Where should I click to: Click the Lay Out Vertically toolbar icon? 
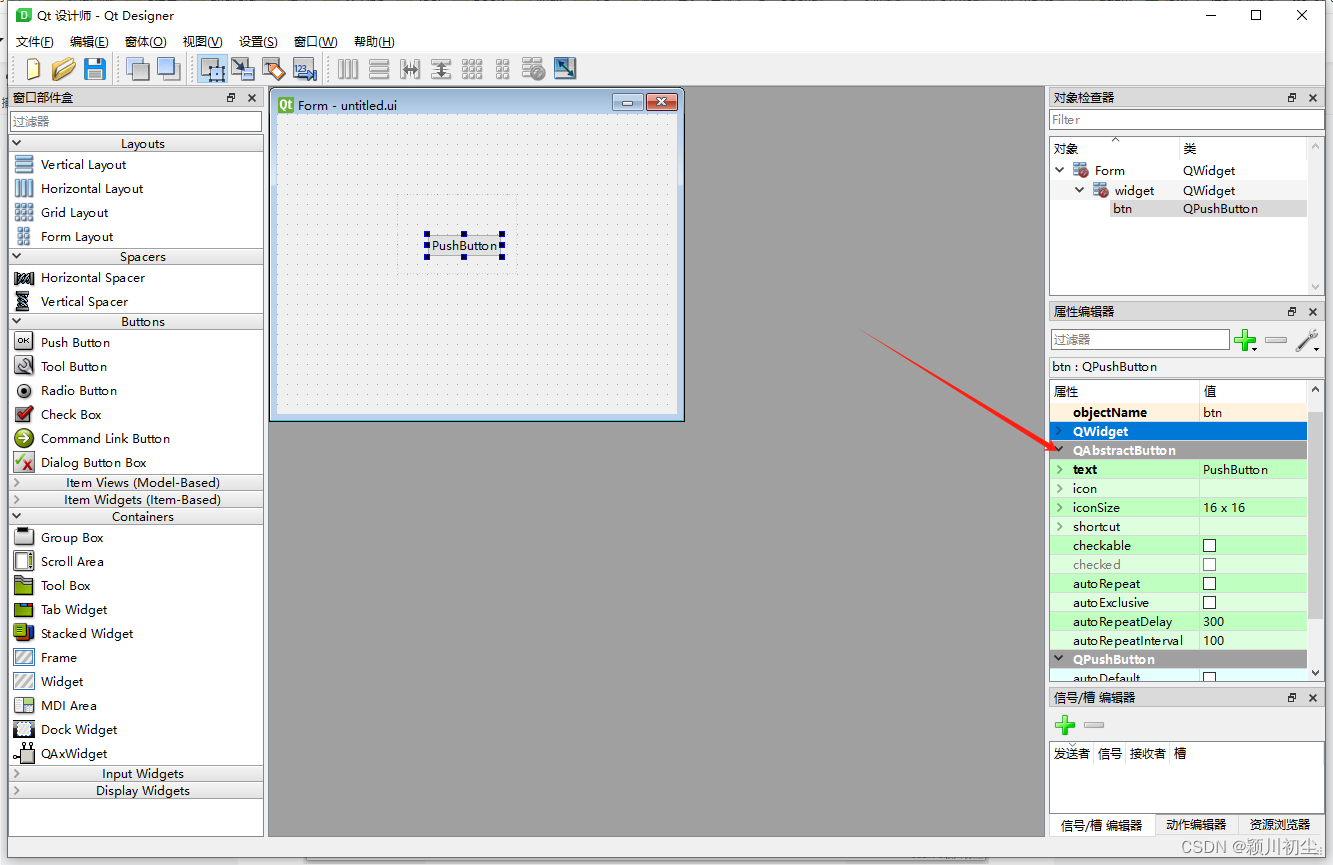(x=379, y=68)
